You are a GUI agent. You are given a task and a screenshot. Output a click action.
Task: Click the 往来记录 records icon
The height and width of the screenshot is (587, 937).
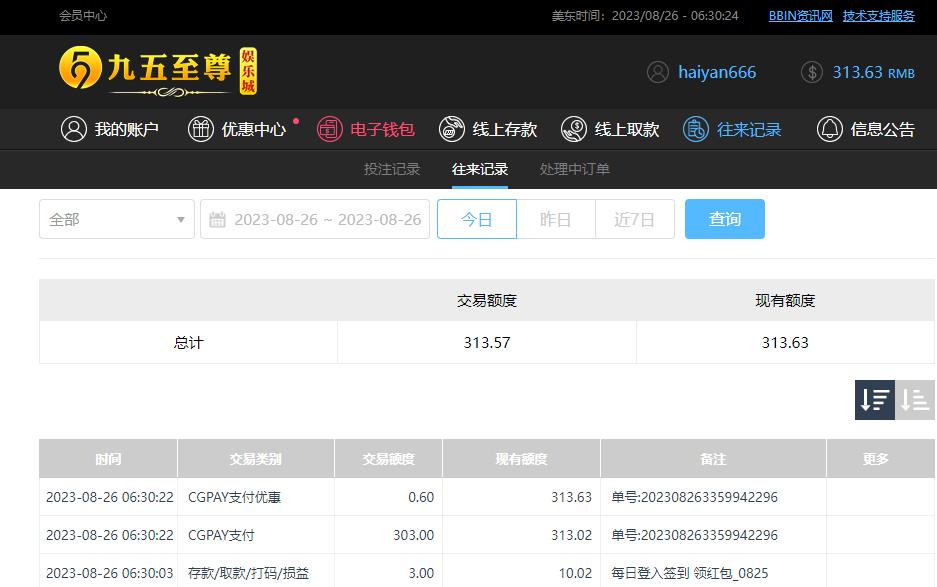(696, 129)
